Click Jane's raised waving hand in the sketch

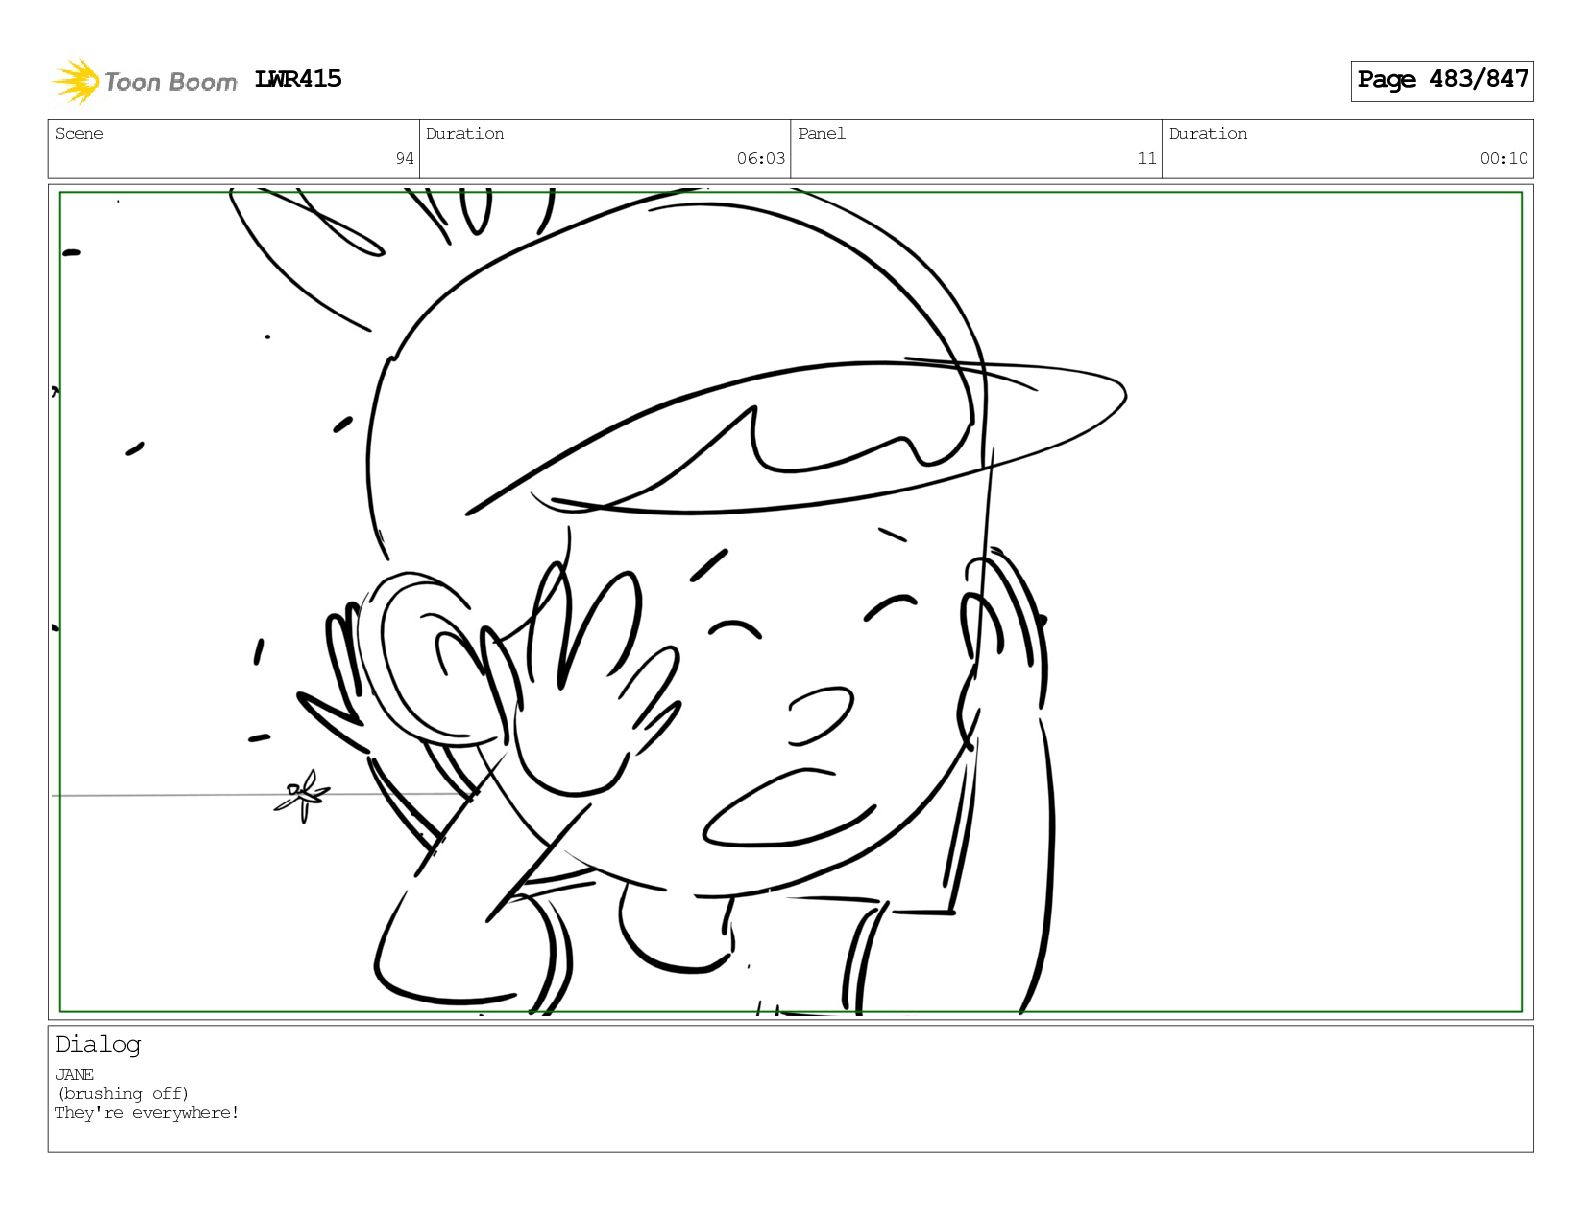tap(588, 678)
